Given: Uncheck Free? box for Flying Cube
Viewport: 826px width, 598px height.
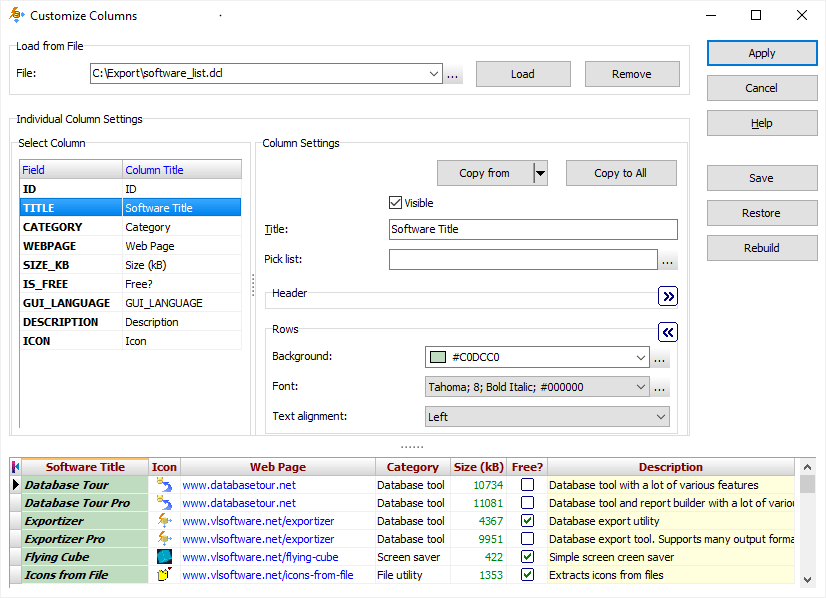Looking at the screenshot, I should pos(527,557).
